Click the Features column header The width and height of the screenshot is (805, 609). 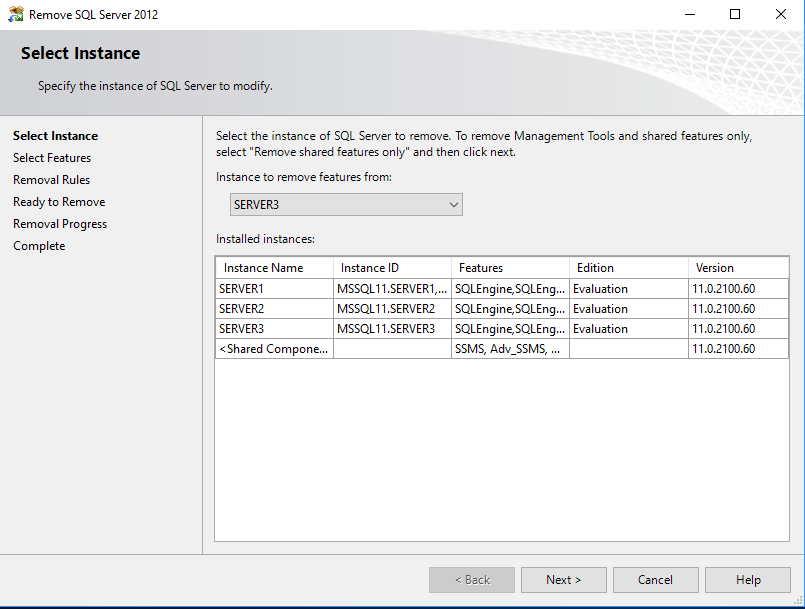pyautogui.click(x=510, y=267)
